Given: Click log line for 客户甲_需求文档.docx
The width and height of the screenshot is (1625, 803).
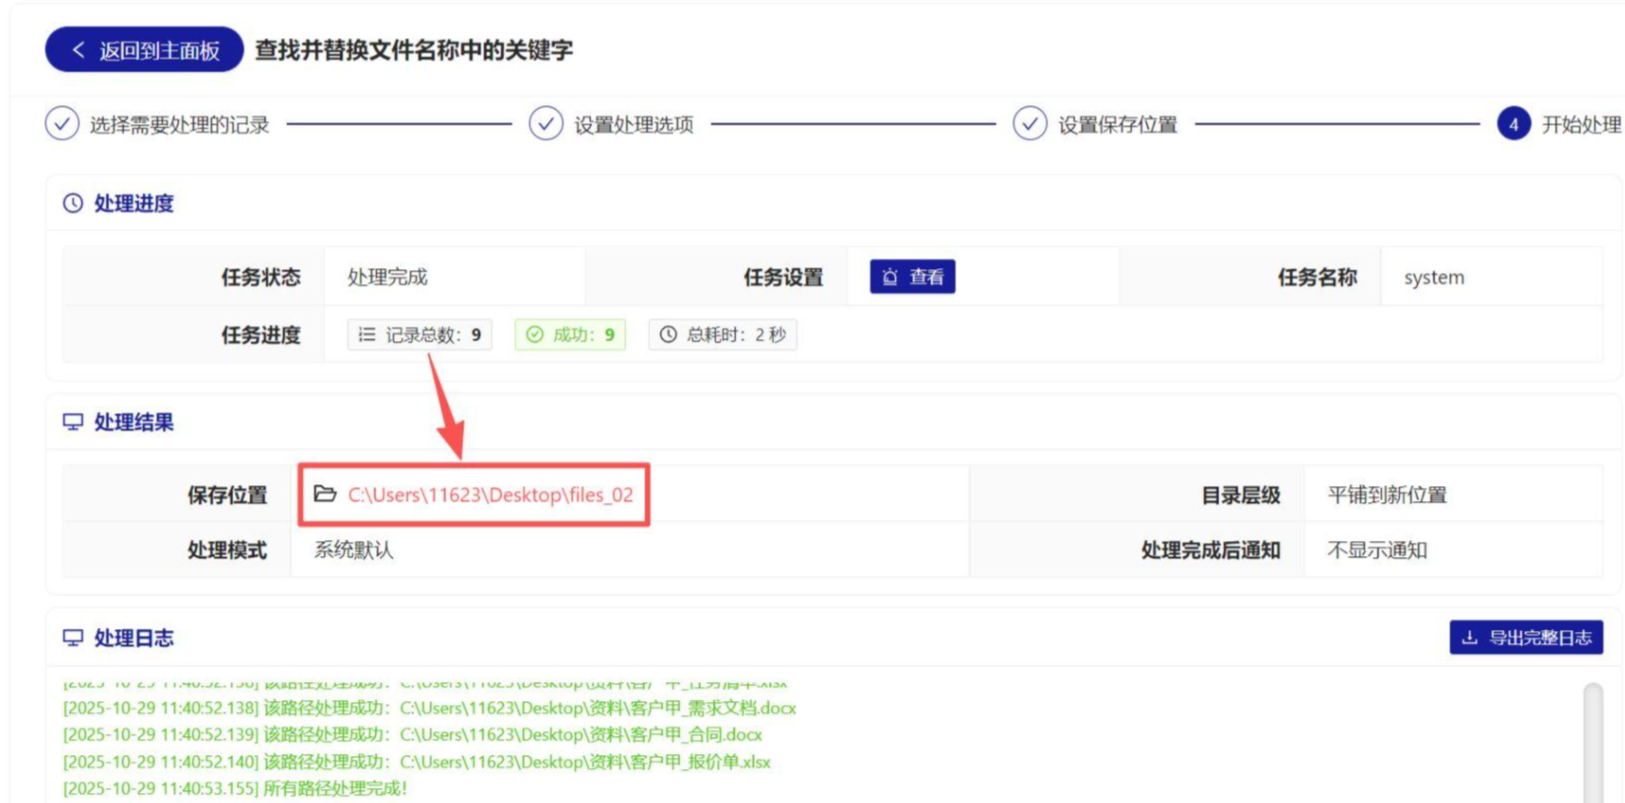Looking at the screenshot, I should 430,708.
